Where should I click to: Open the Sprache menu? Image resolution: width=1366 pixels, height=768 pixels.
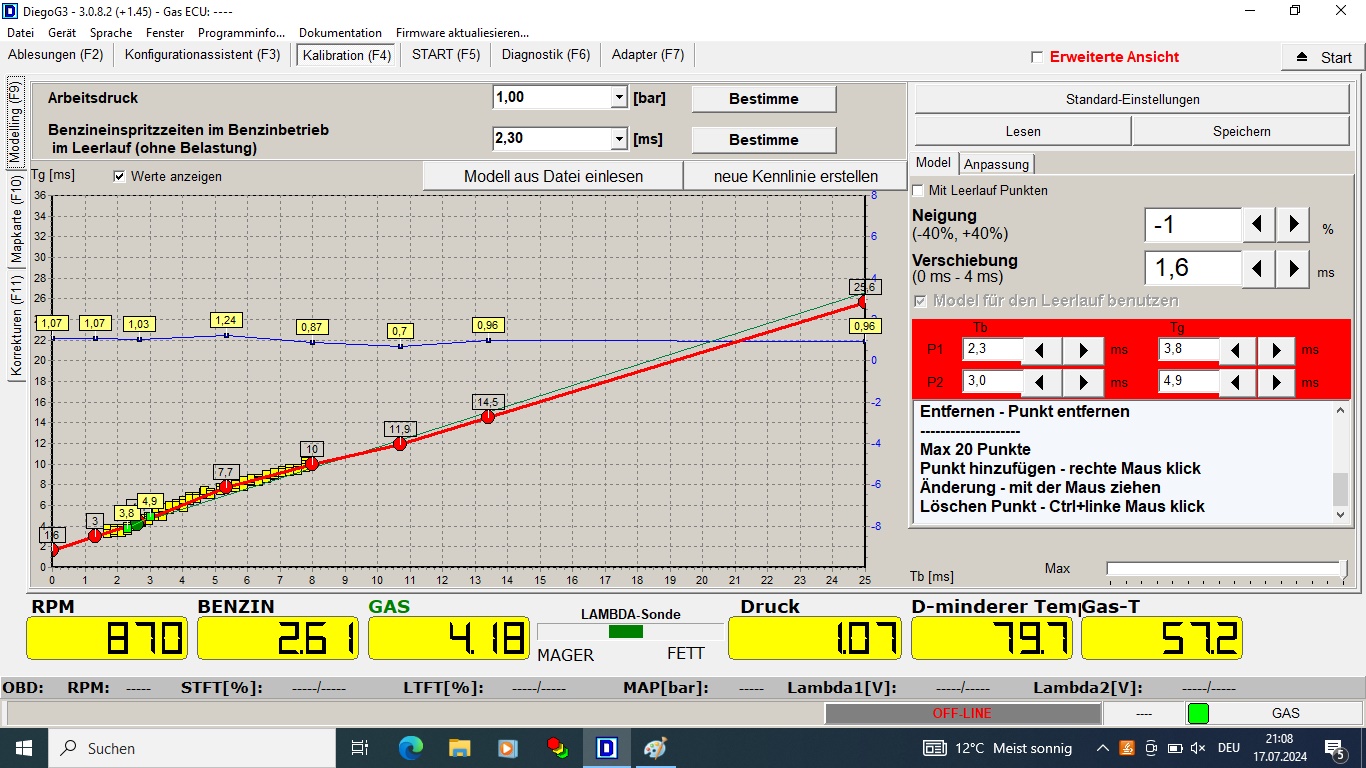click(111, 33)
